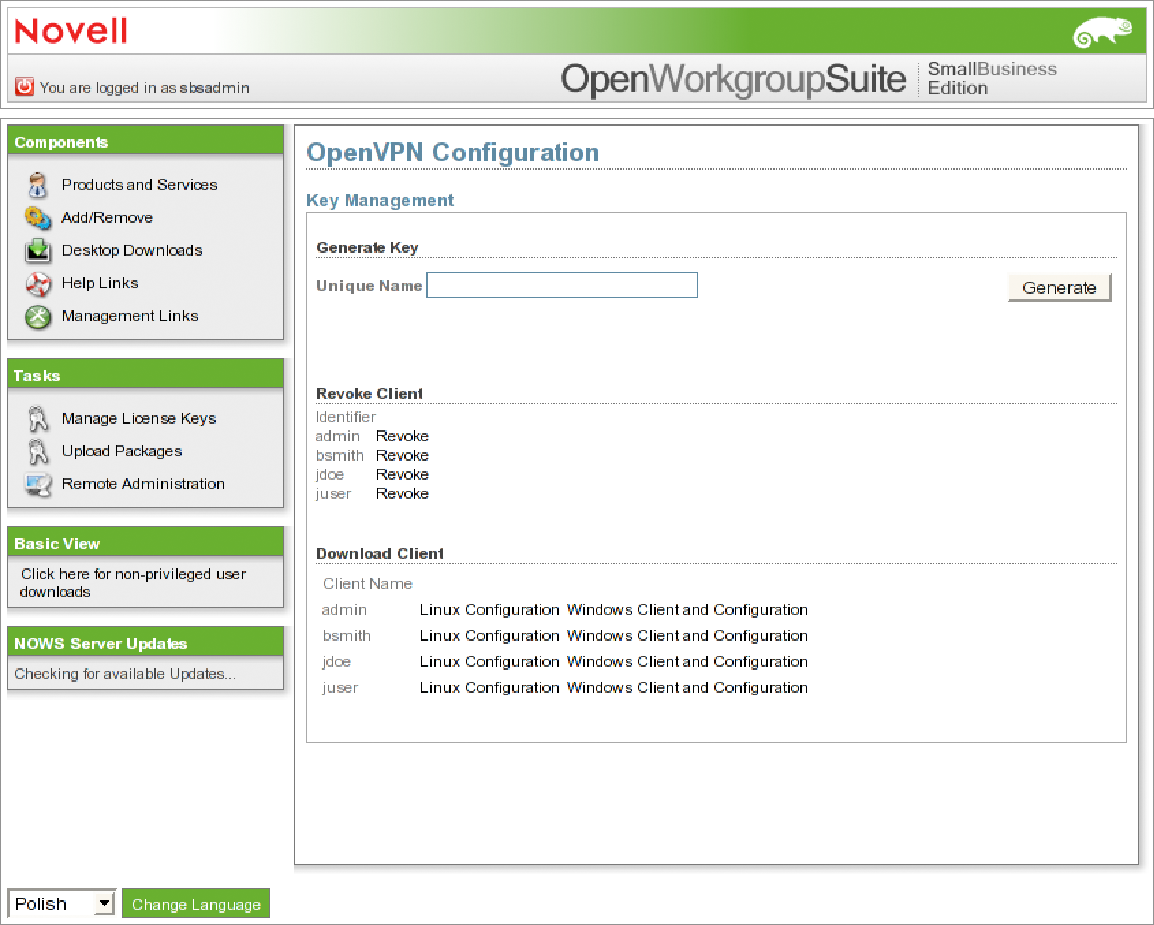Click the Generate button
This screenshot has width=1154, height=925.
[x=1059, y=288]
